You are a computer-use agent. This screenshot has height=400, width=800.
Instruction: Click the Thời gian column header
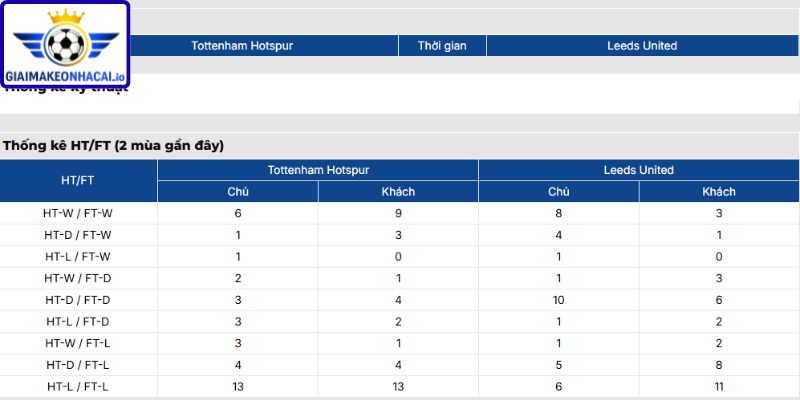coord(442,45)
